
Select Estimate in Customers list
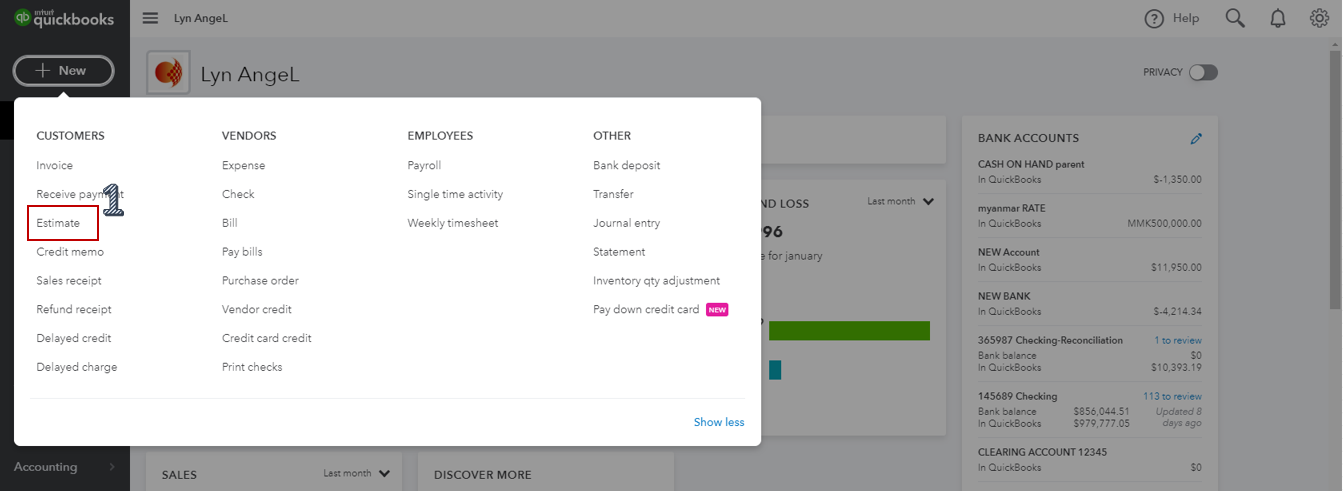(58, 223)
